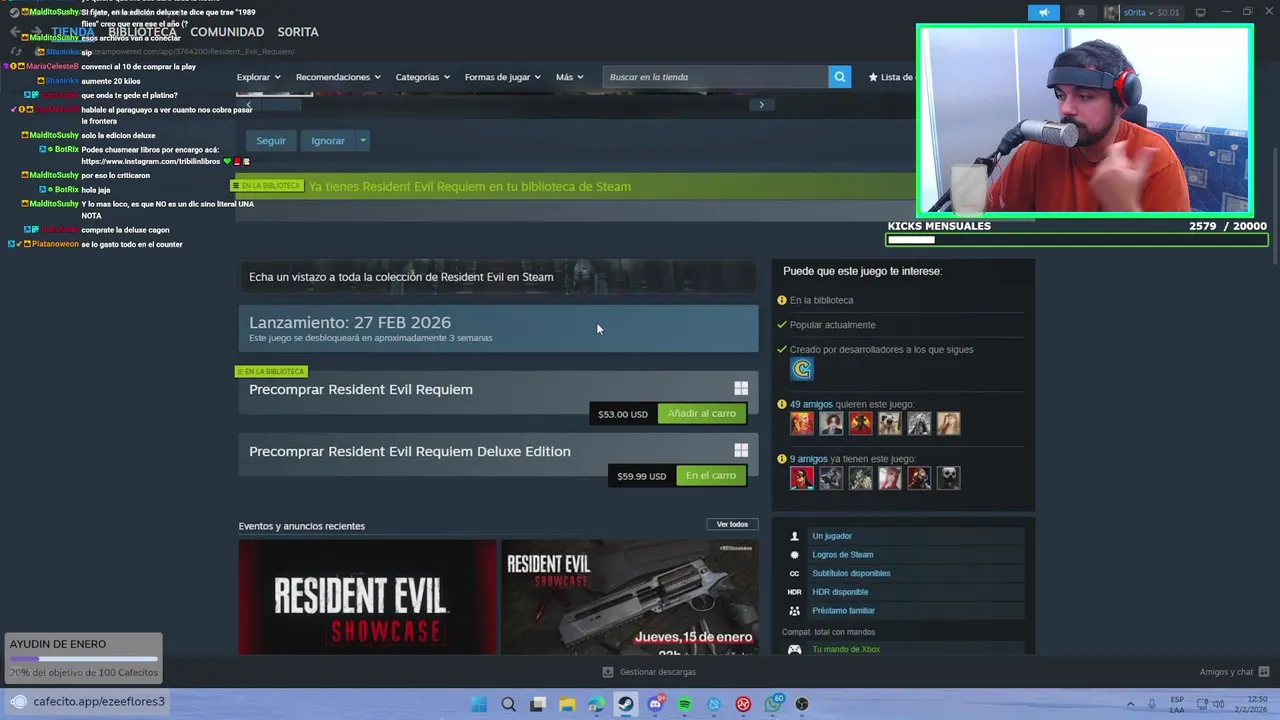Click the Windows platform icon on standard edition

point(741,388)
